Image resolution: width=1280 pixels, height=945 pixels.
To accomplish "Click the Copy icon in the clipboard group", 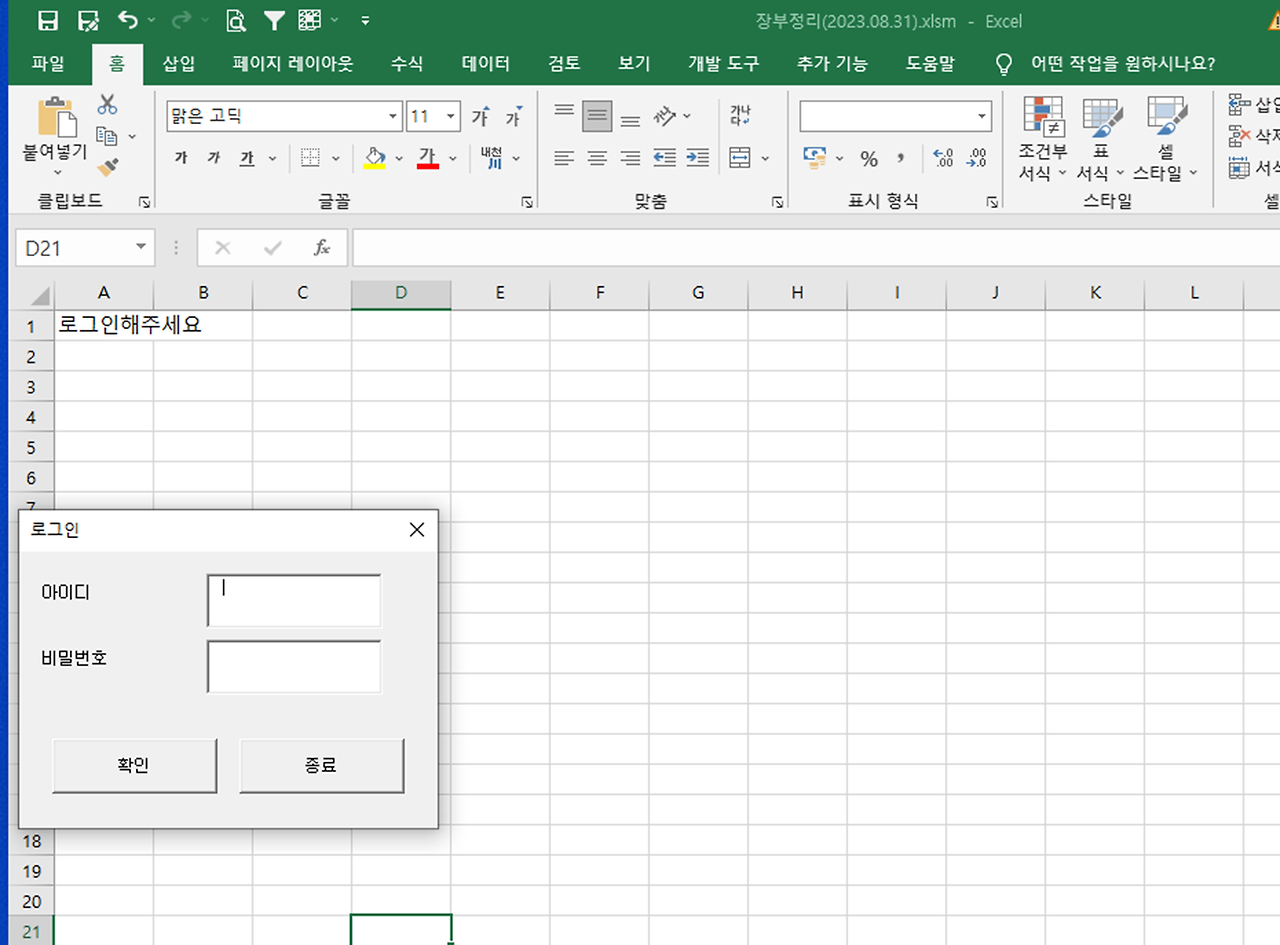I will (107, 136).
